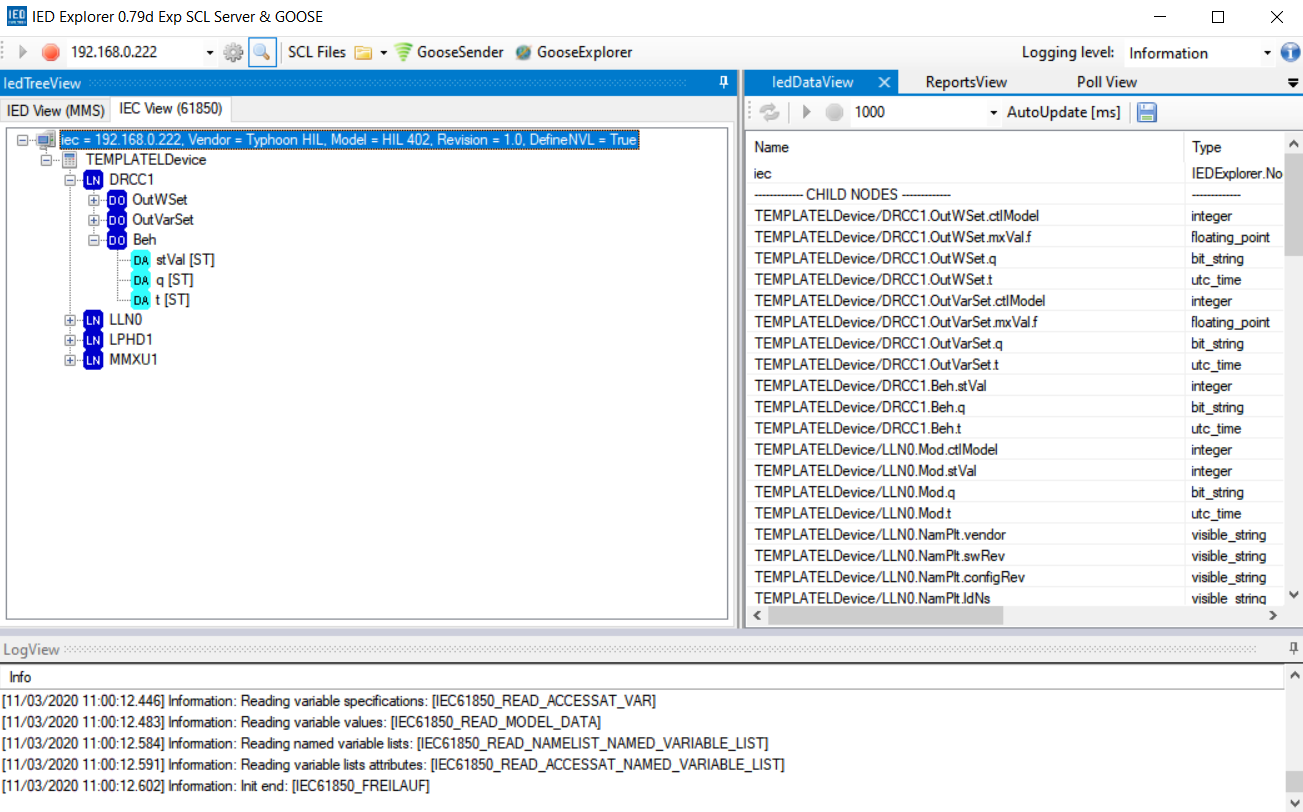Select stVal [ST] data attribute

click(x=185, y=260)
